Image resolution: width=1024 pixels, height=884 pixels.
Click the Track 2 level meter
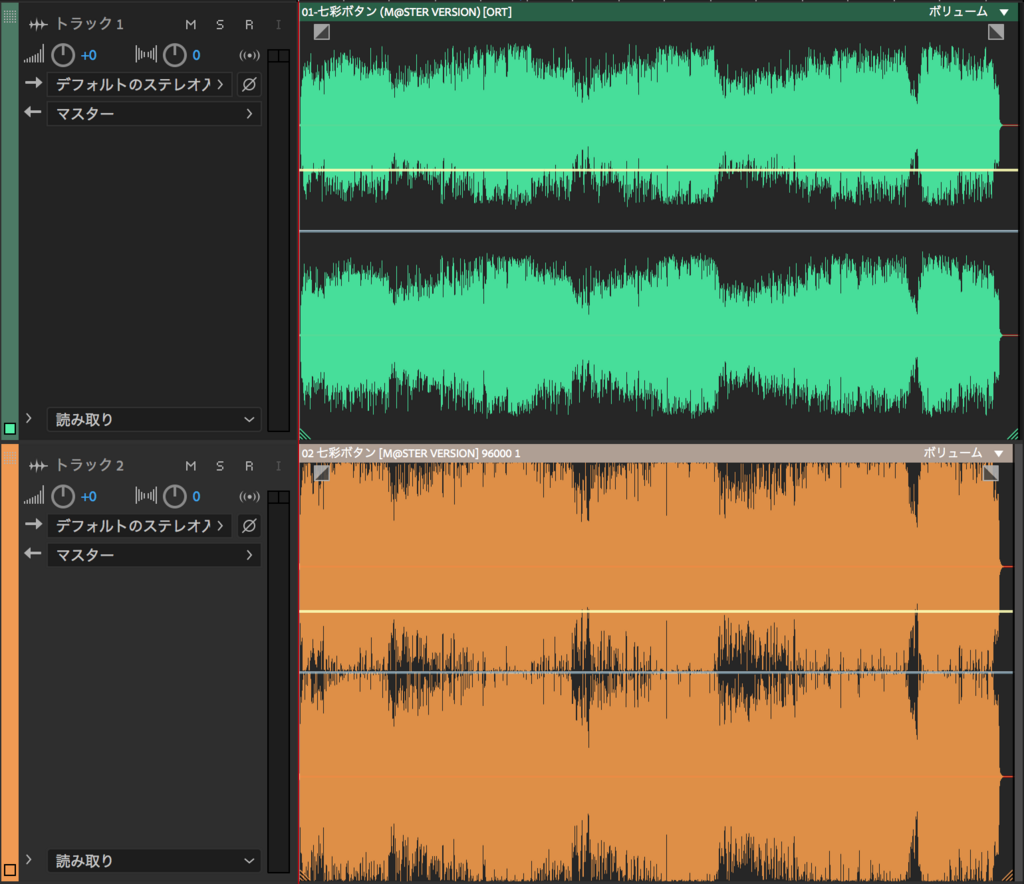pos(279,682)
